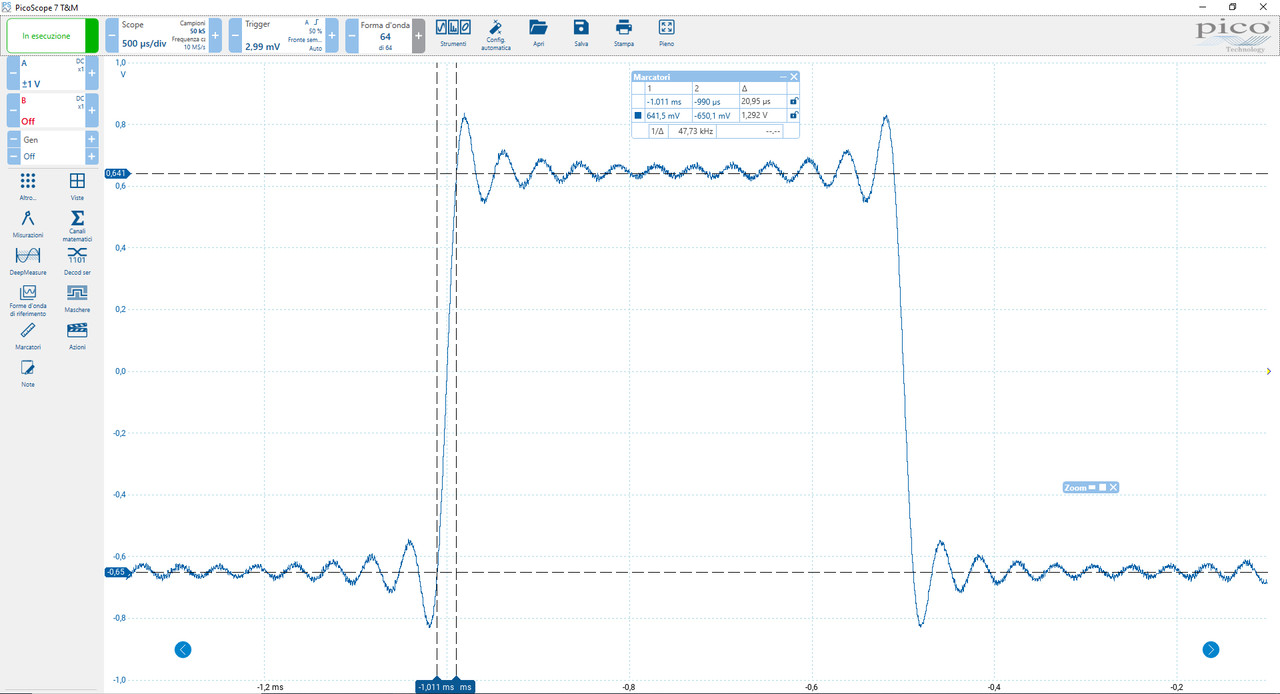Open Canali matematici math channels

click(x=77, y=226)
